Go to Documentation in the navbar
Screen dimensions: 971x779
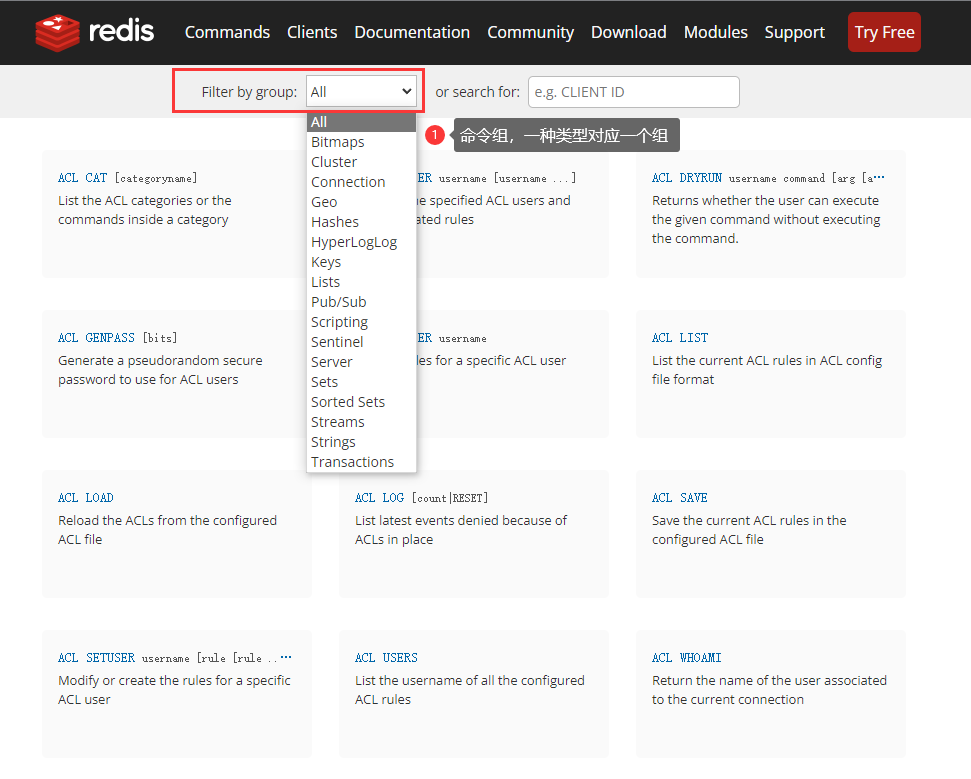pos(412,32)
